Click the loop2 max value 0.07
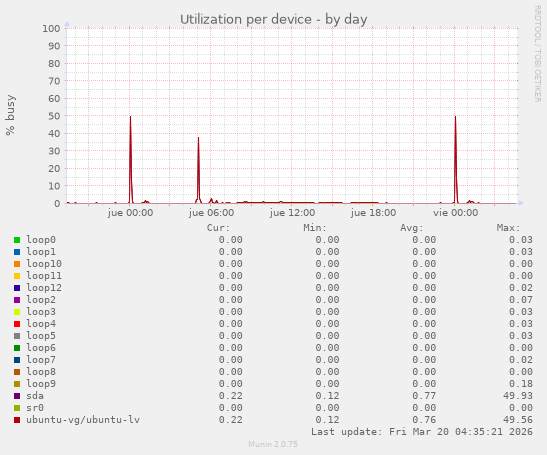Viewport: 547px width, 455px height. click(x=521, y=300)
